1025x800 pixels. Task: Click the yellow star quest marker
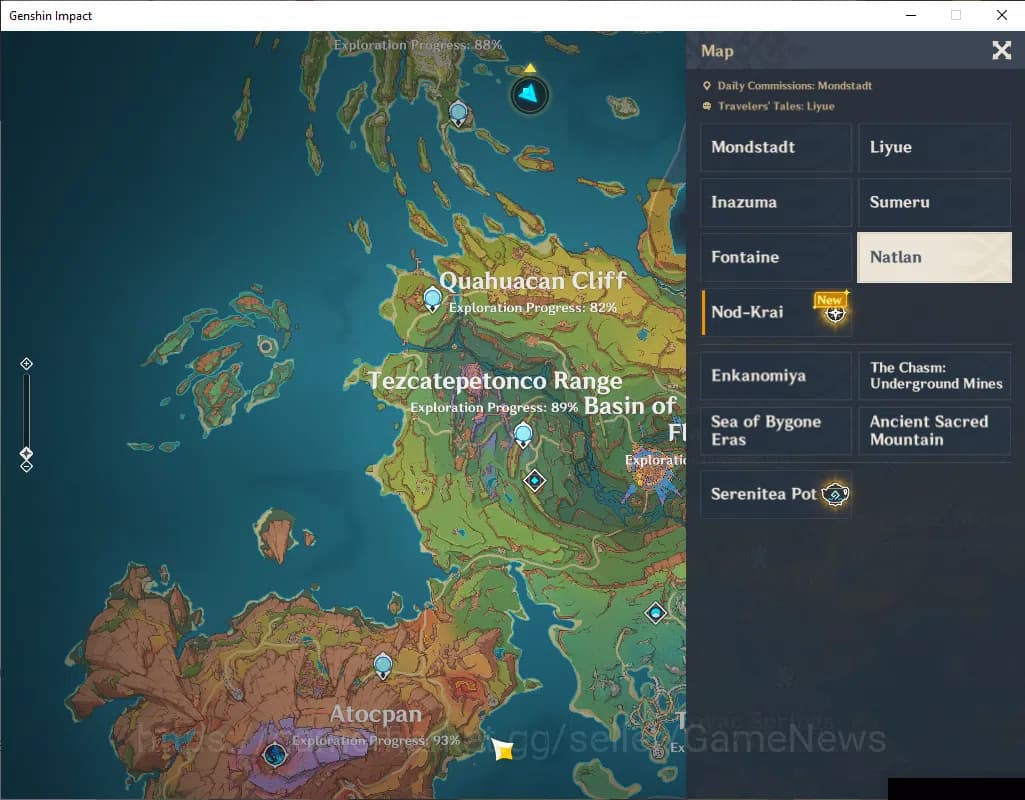[x=503, y=749]
